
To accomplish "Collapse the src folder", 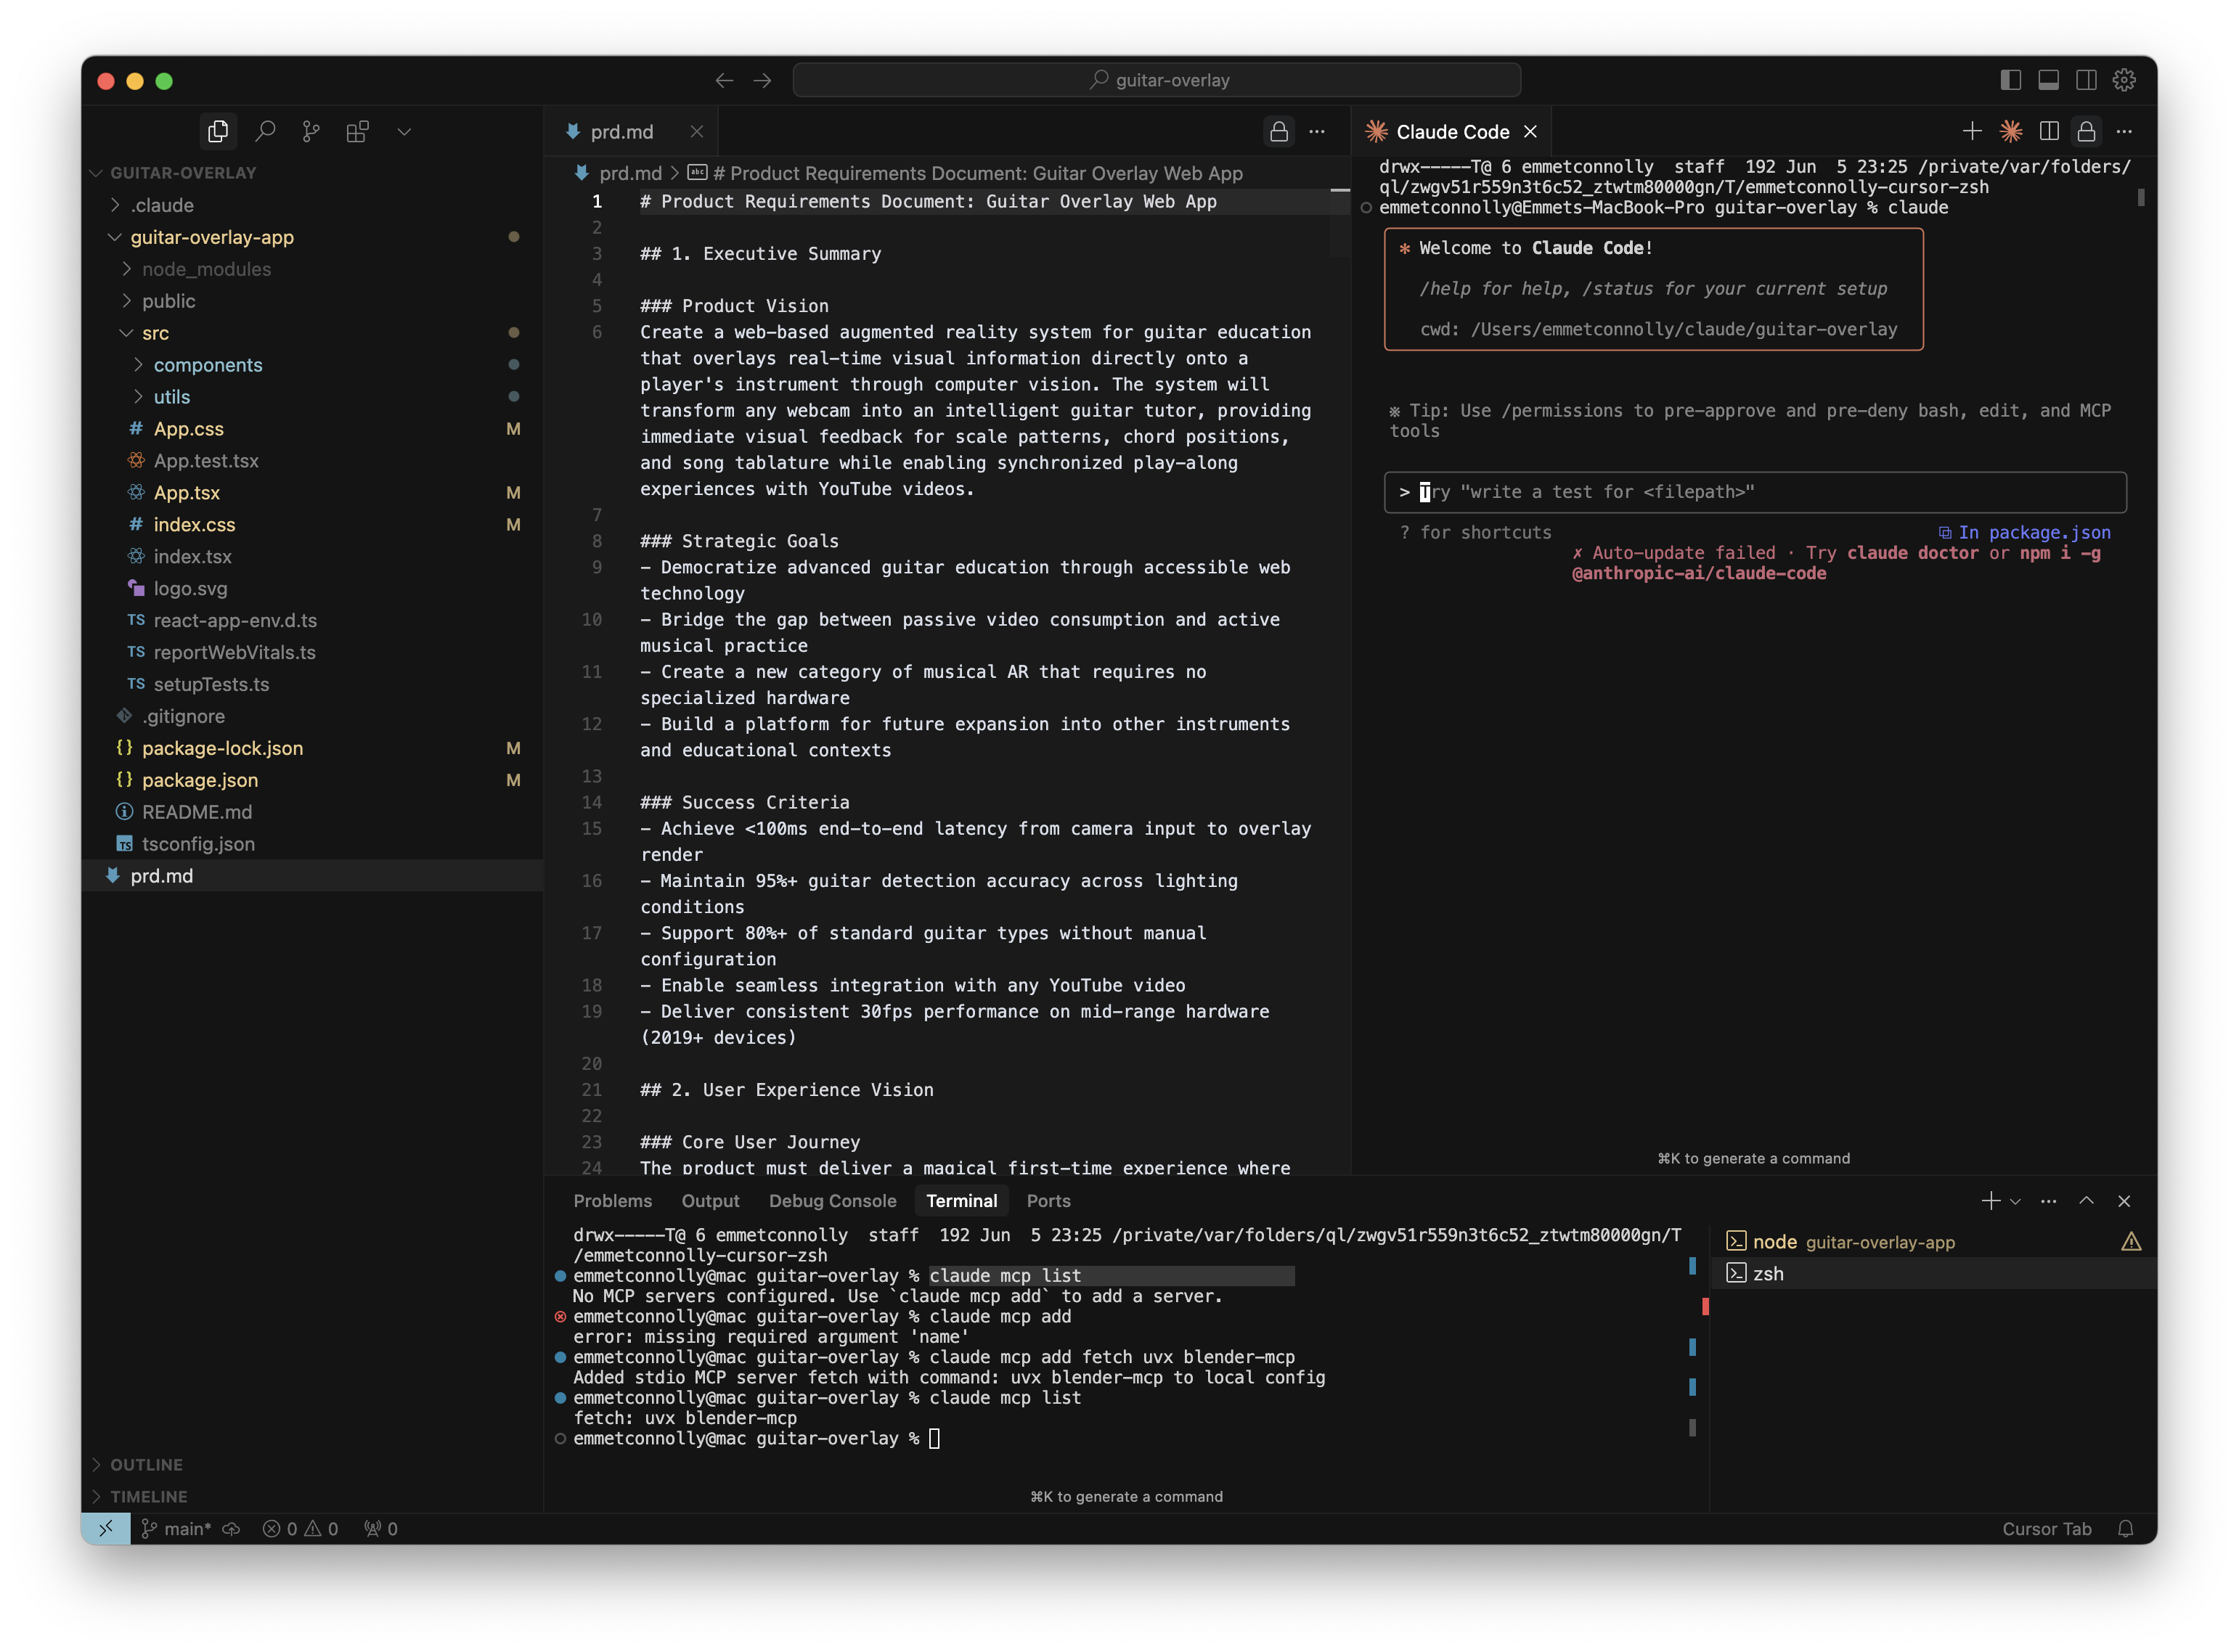I will (x=312, y=333).
